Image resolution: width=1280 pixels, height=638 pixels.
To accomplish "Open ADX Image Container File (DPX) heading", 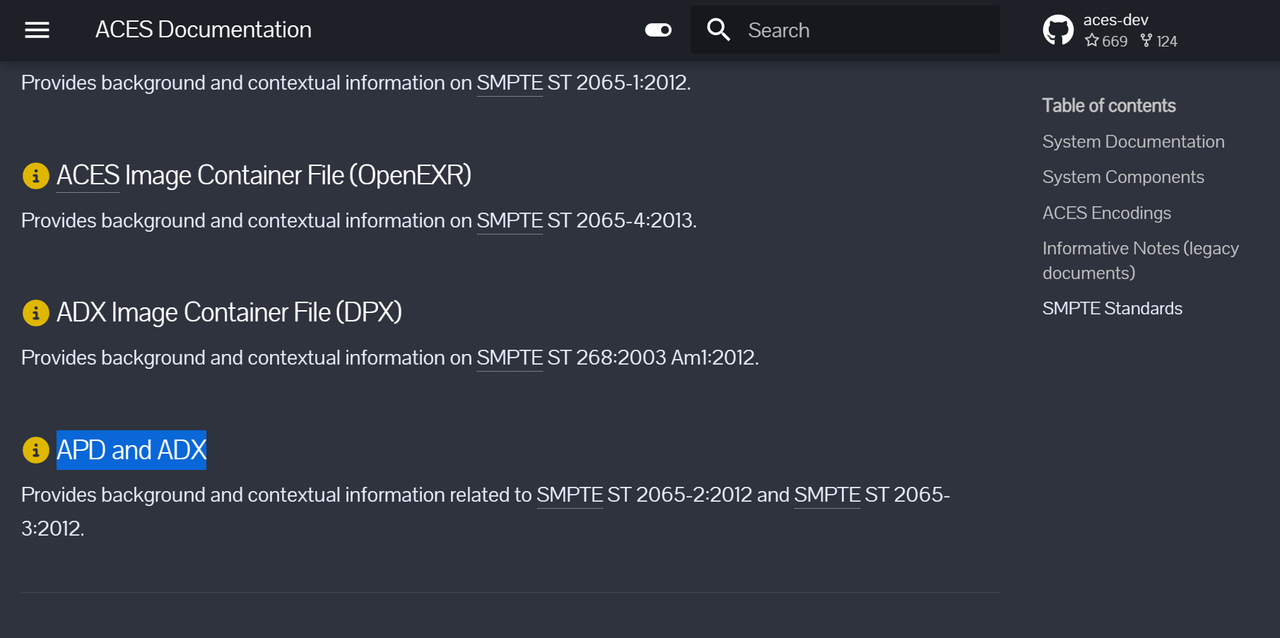I will [229, 312].
